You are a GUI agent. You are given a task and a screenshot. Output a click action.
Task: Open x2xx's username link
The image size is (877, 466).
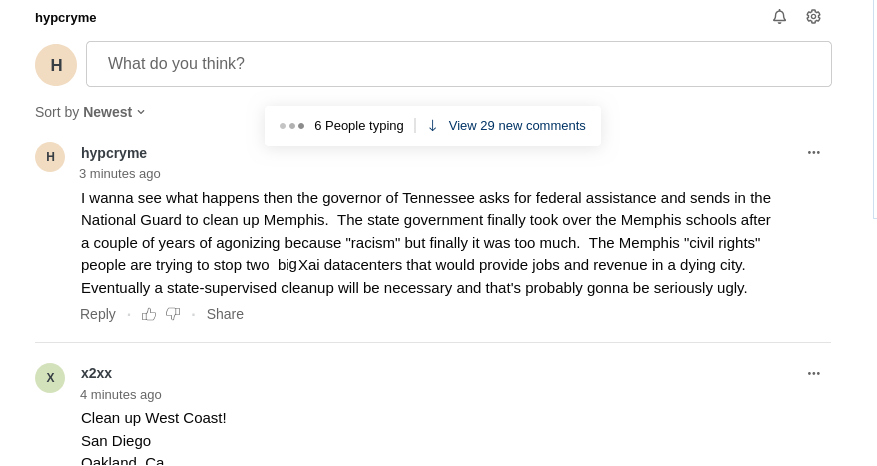pyautogui.click(x=96, y=373)
